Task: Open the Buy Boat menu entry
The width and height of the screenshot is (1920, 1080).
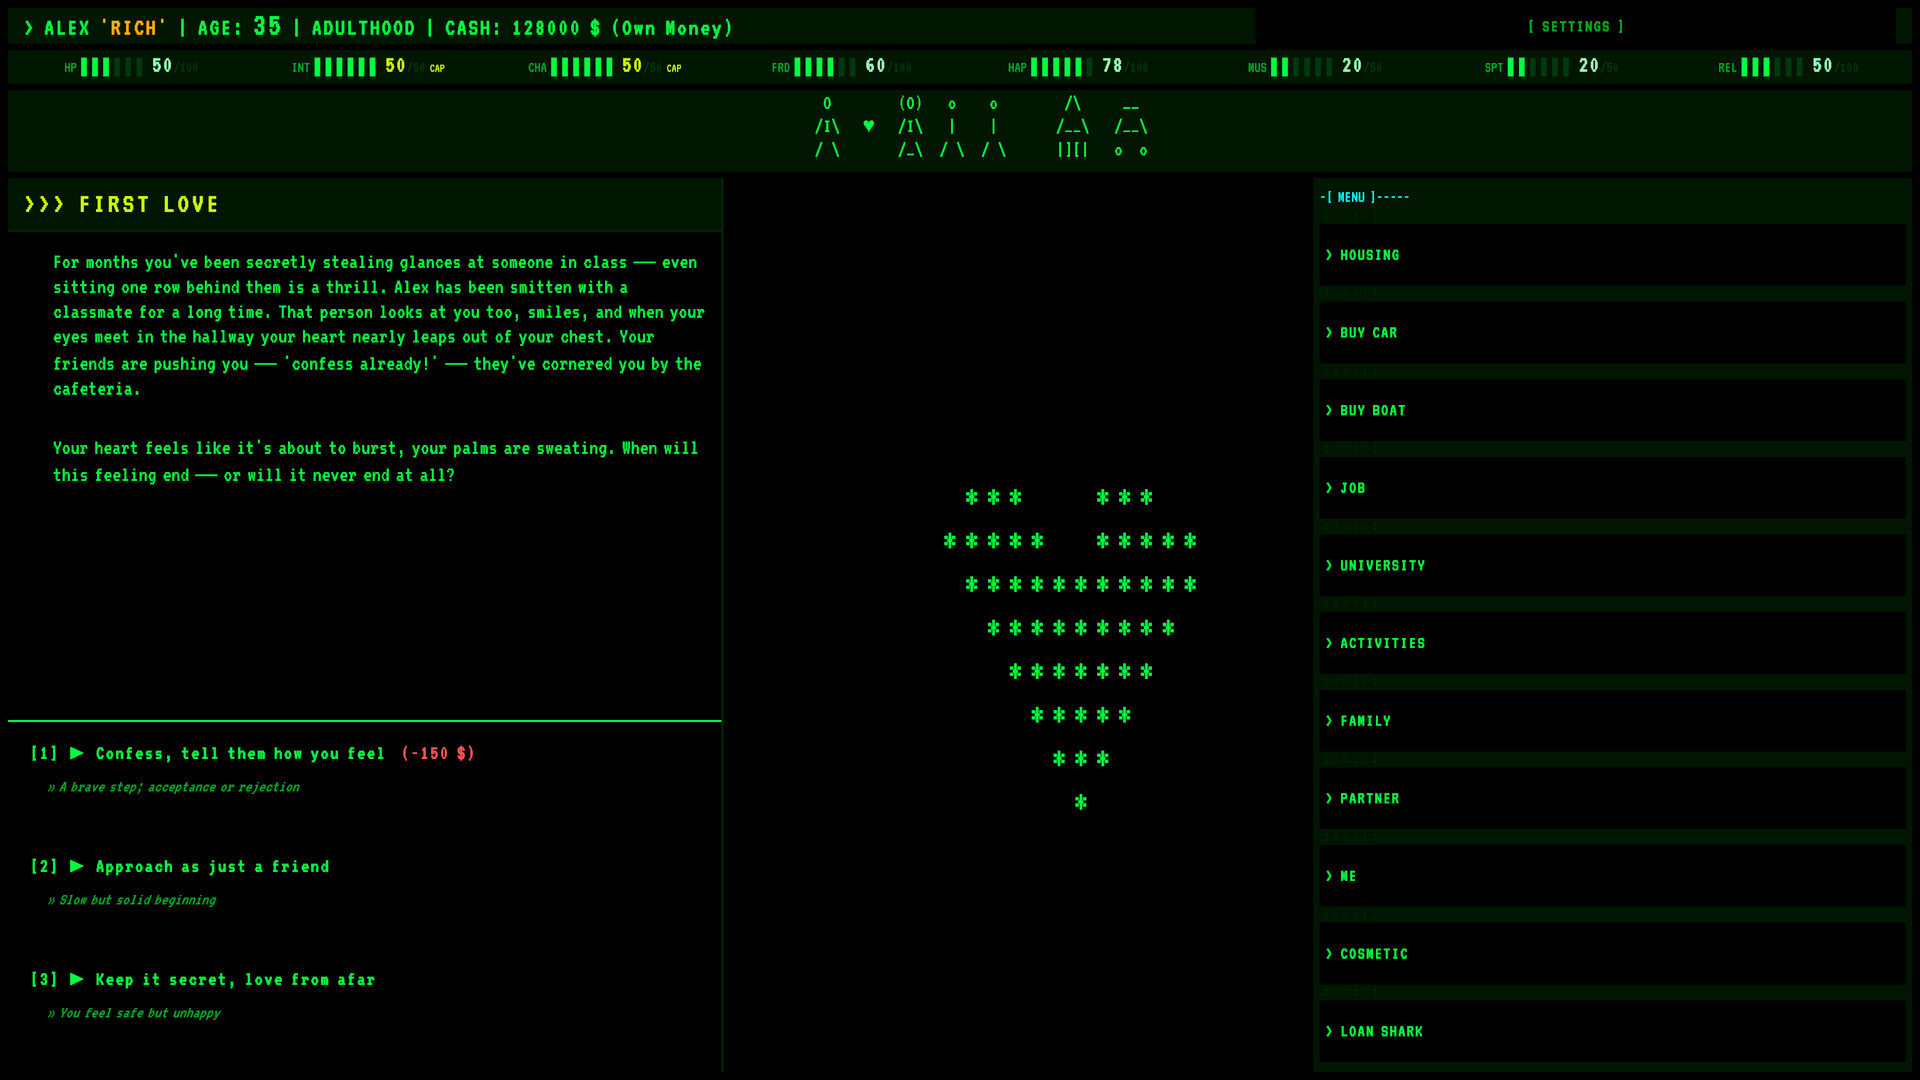Action: pyautogui.click(x=1612, y=410)
